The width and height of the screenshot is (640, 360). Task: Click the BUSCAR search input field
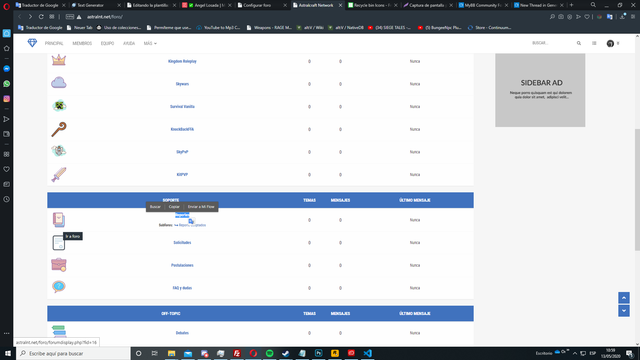(552, 43)
